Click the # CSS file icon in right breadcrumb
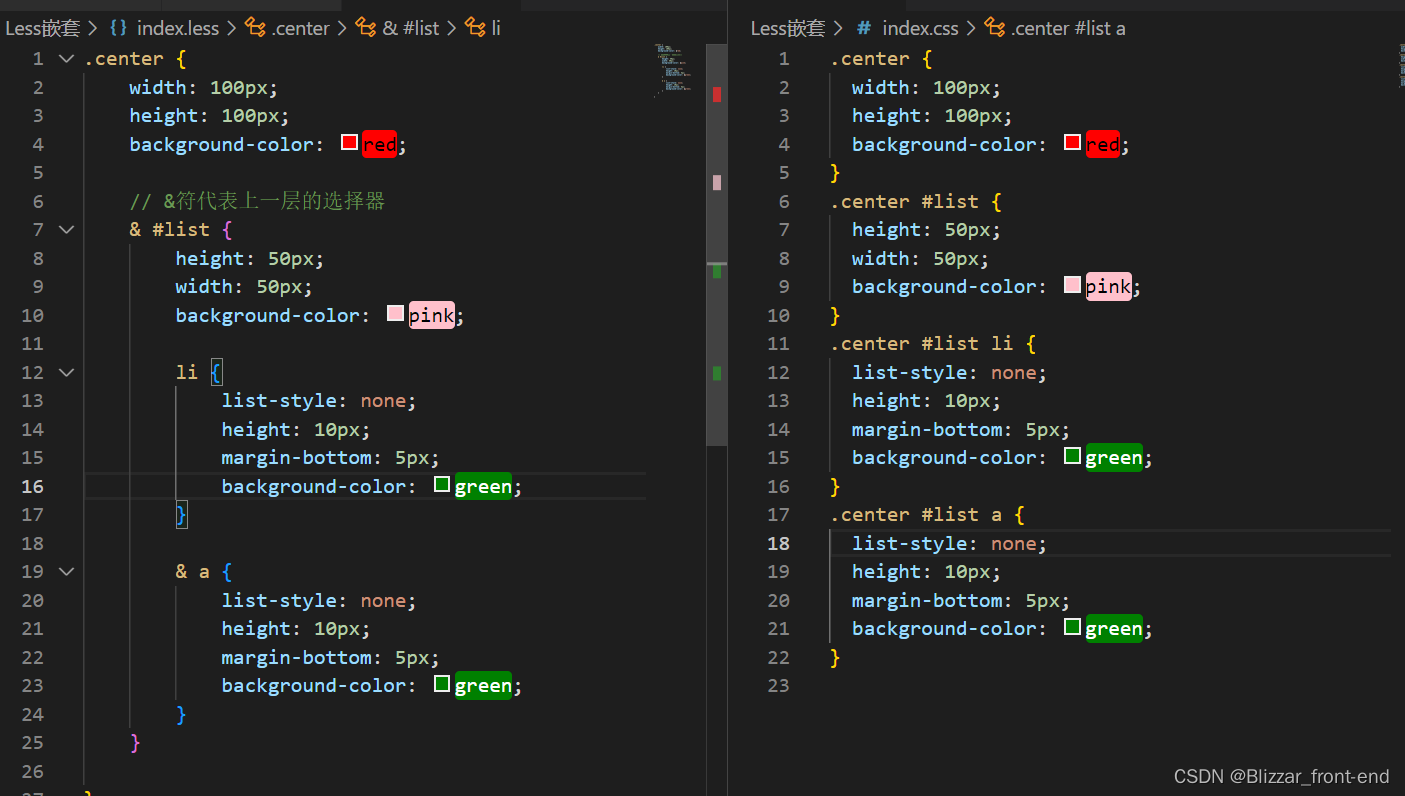 pyautogui.click(x=864, y=28)
